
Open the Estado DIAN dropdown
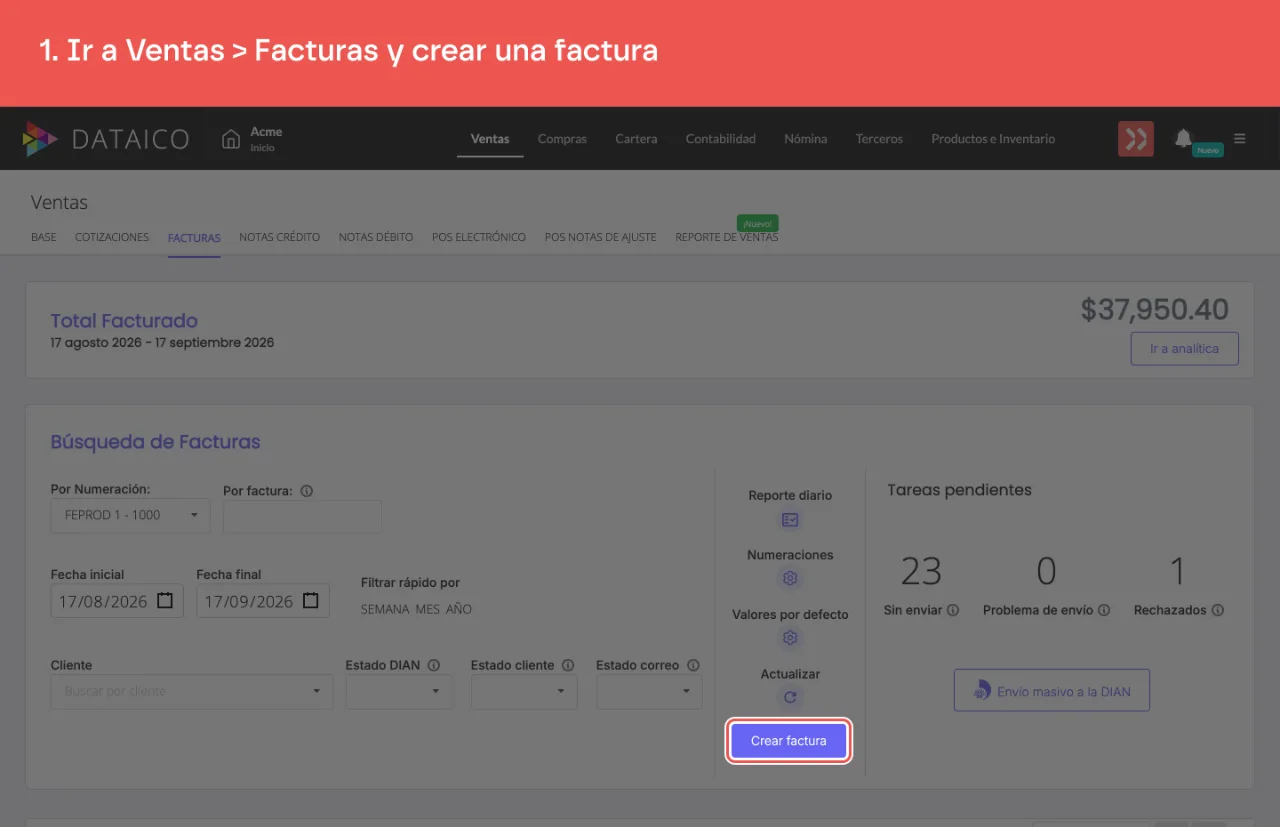coord(399,691)
